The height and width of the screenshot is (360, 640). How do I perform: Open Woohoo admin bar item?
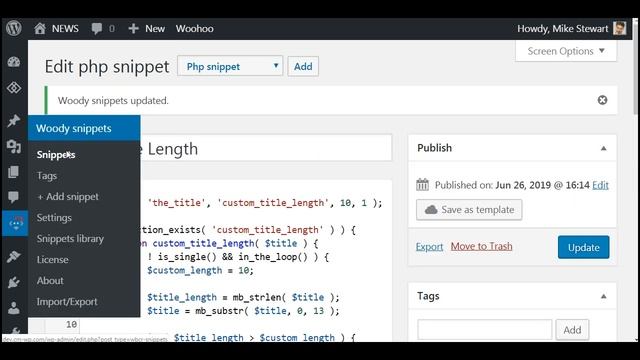(x=195, y=29)
